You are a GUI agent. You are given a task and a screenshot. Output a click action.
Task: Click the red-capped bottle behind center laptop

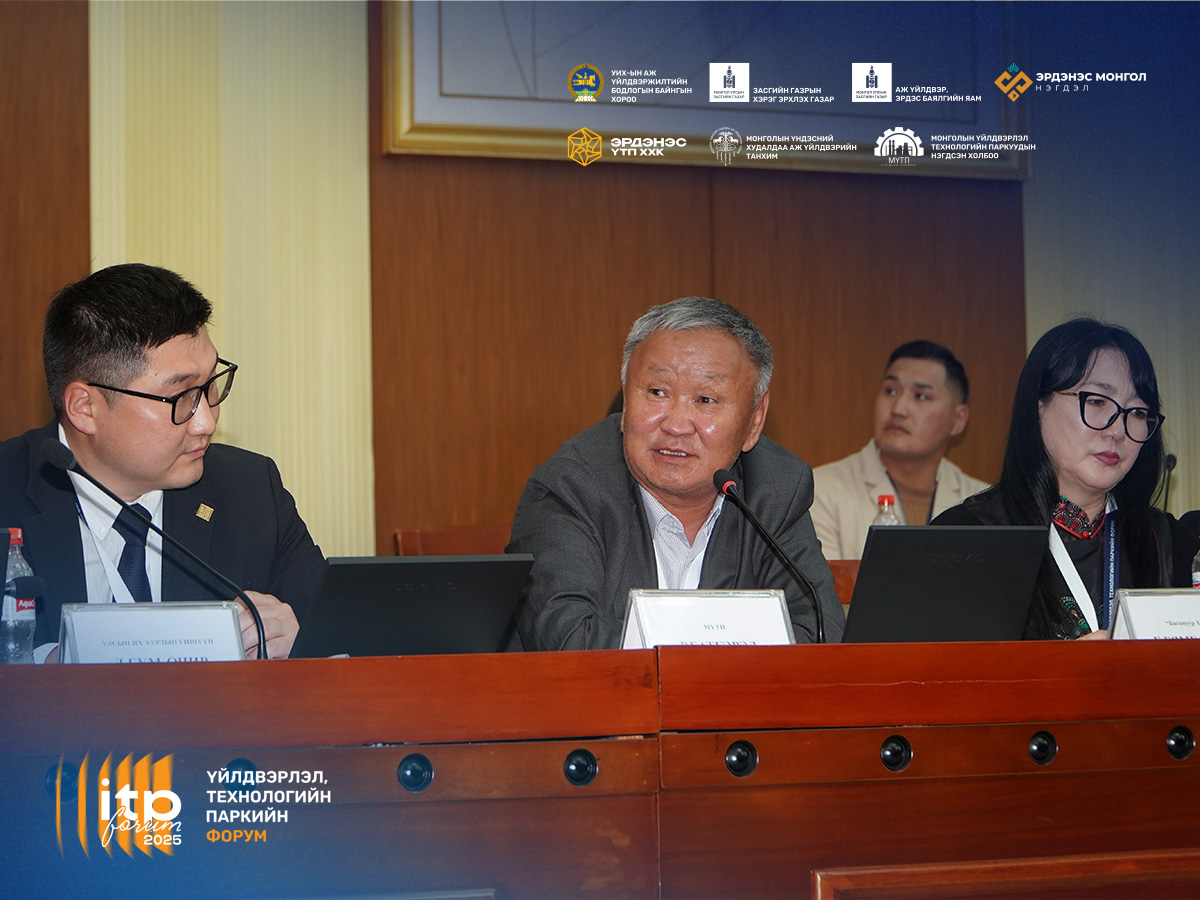pyautogui.click(x=884, y=511)
